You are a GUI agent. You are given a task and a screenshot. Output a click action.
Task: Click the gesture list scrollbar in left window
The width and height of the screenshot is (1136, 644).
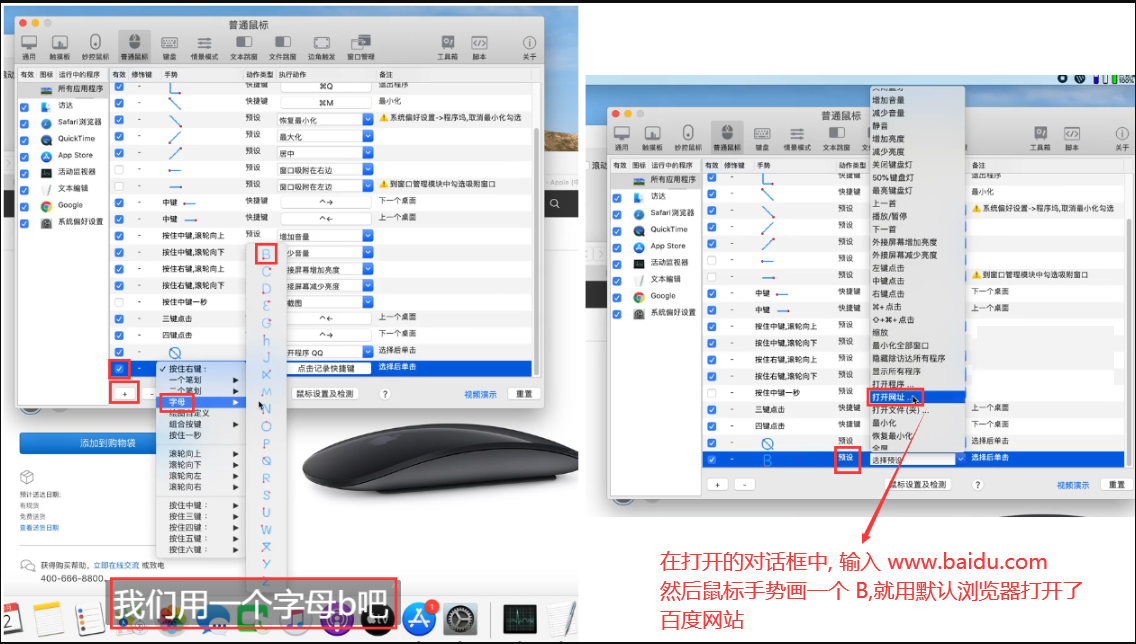tap(536, 253)
